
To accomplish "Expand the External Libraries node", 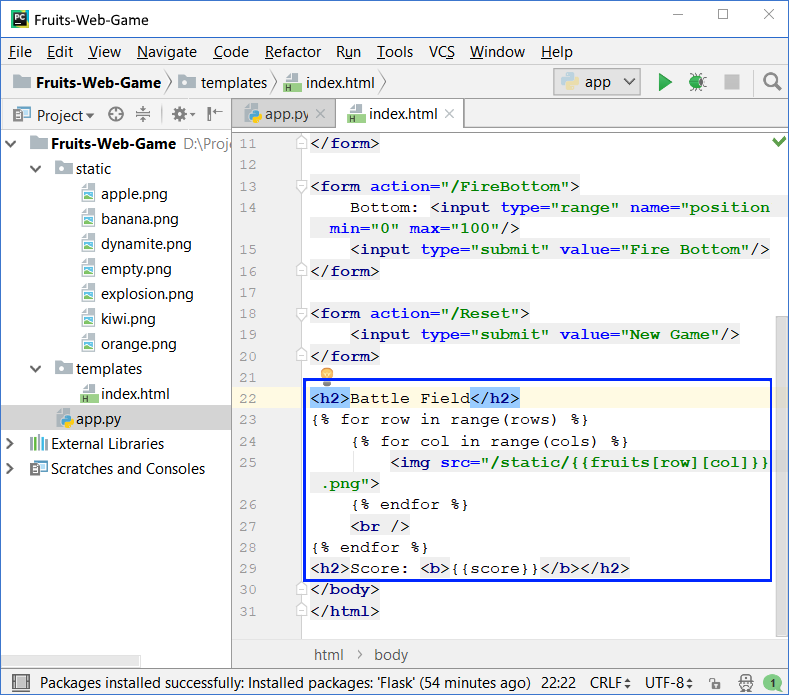I will 12,444.
